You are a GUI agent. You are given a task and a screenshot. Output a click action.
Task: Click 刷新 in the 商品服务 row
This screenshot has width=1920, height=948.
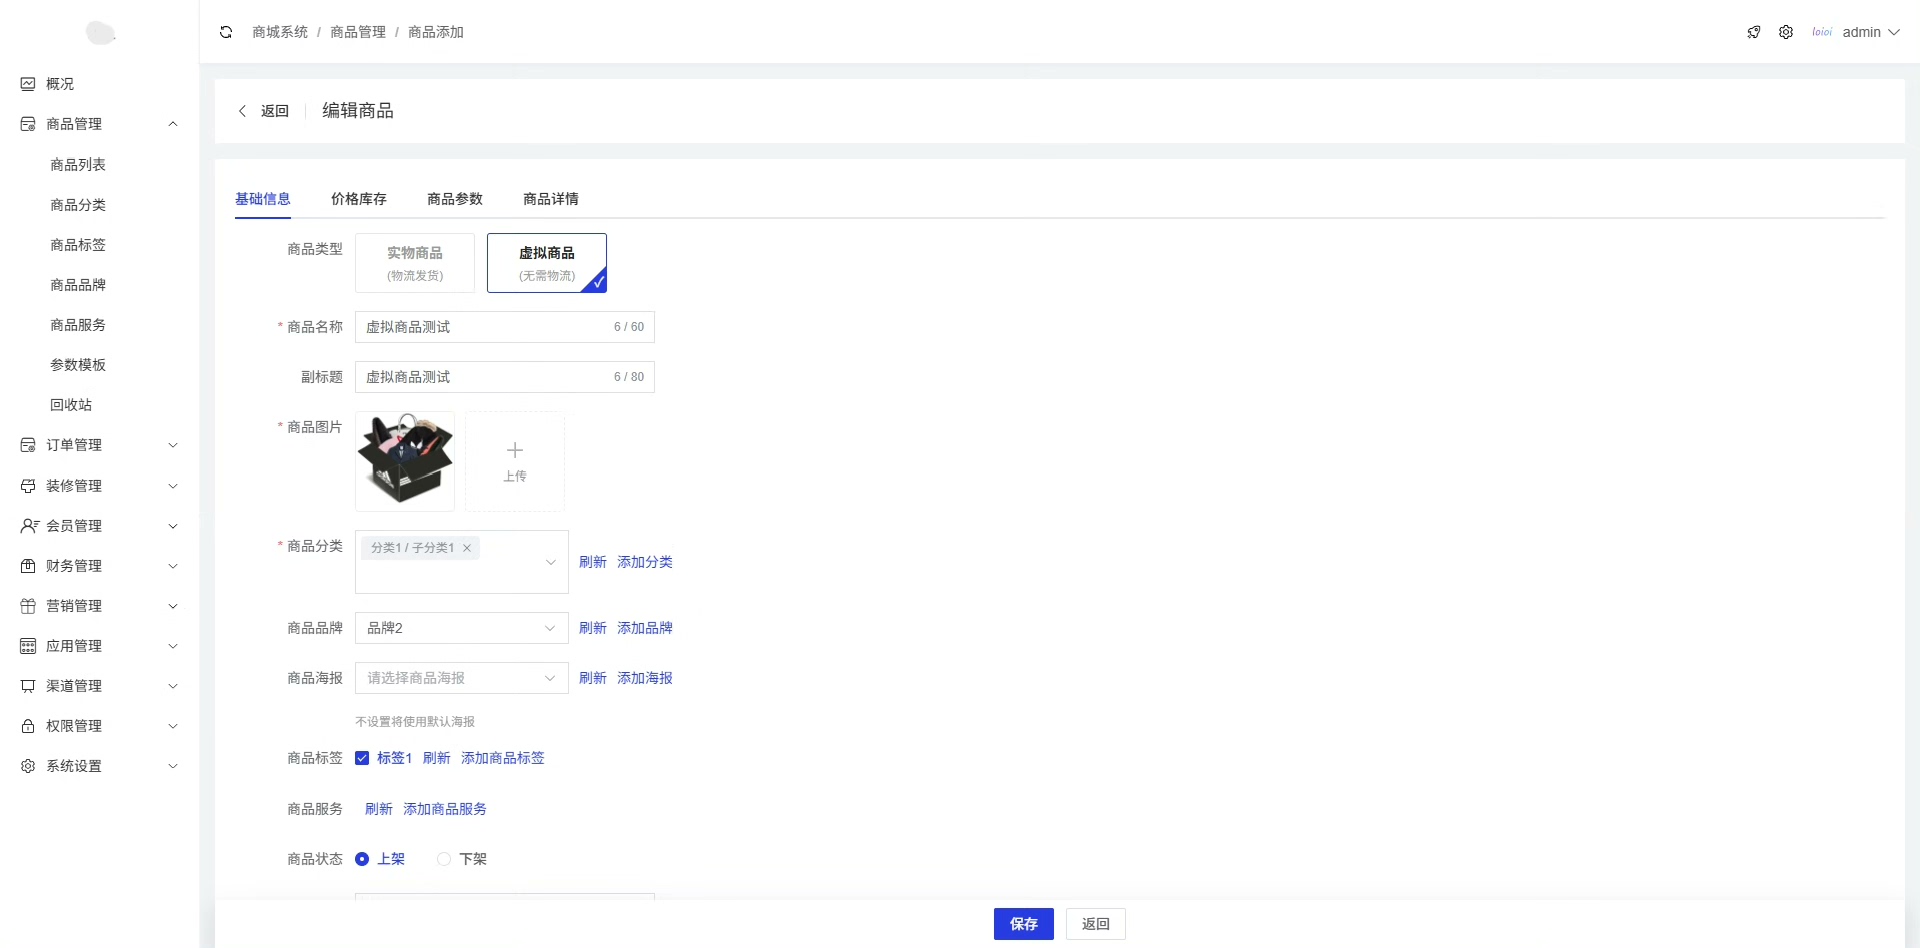pyautogui.click(x=379, y=809)
